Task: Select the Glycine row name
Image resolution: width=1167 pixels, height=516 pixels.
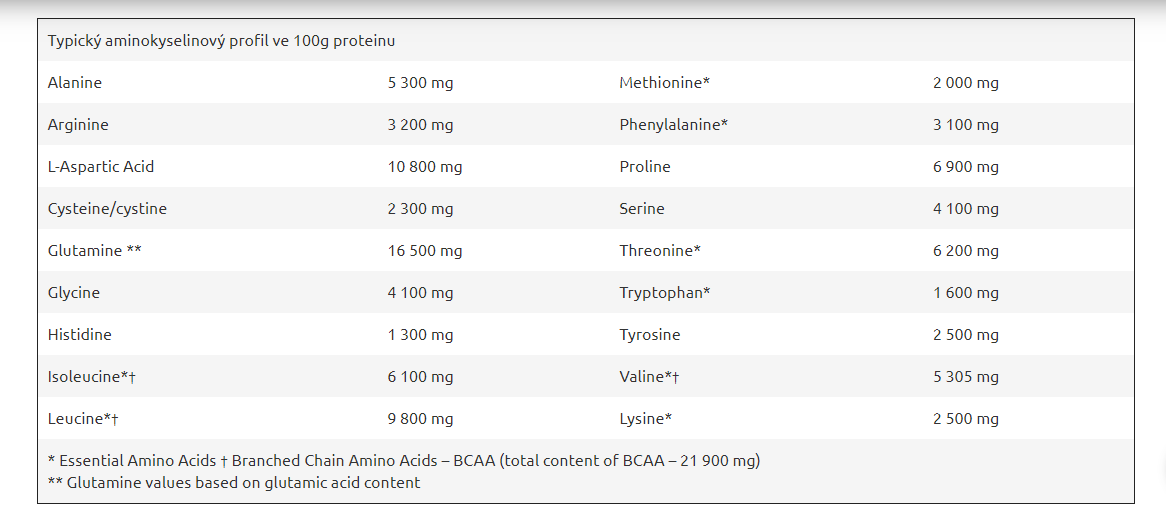Action: (74, 293)
